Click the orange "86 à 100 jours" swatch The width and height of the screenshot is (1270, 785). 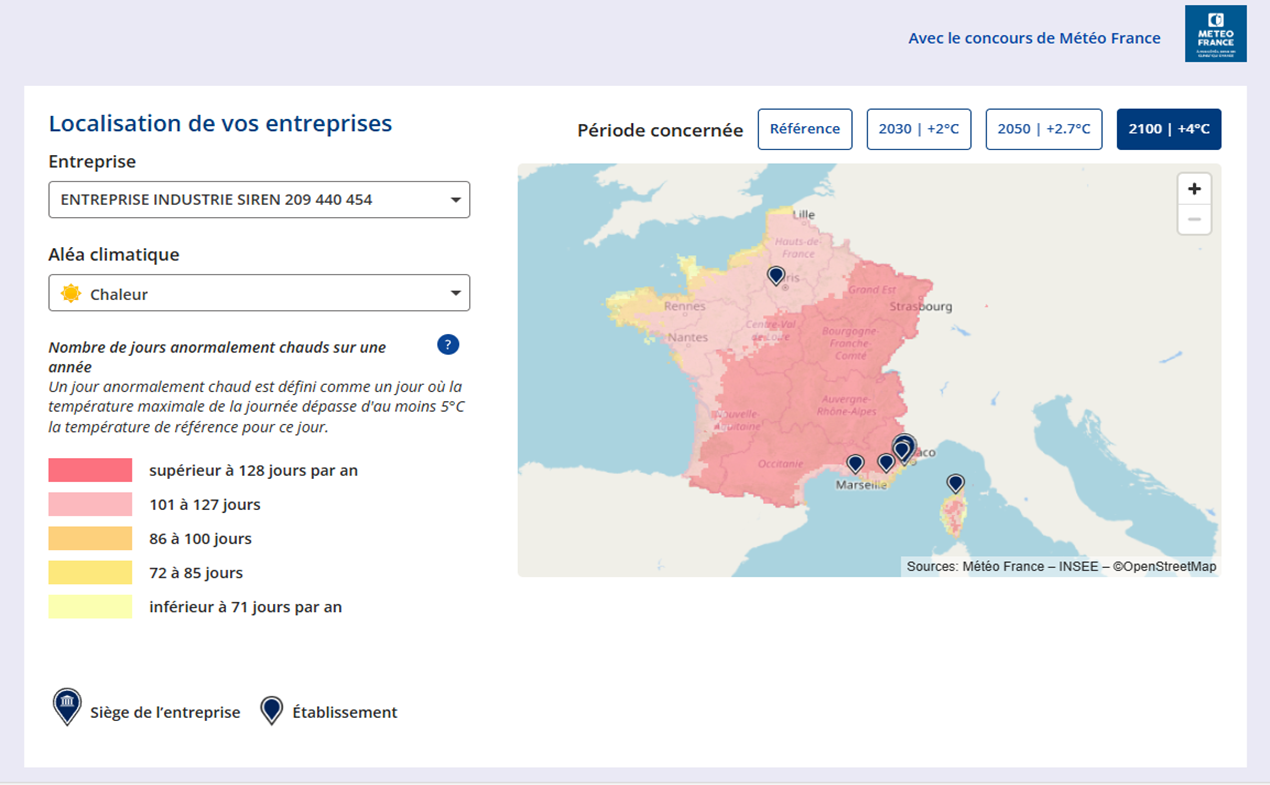tap(90, 539)
